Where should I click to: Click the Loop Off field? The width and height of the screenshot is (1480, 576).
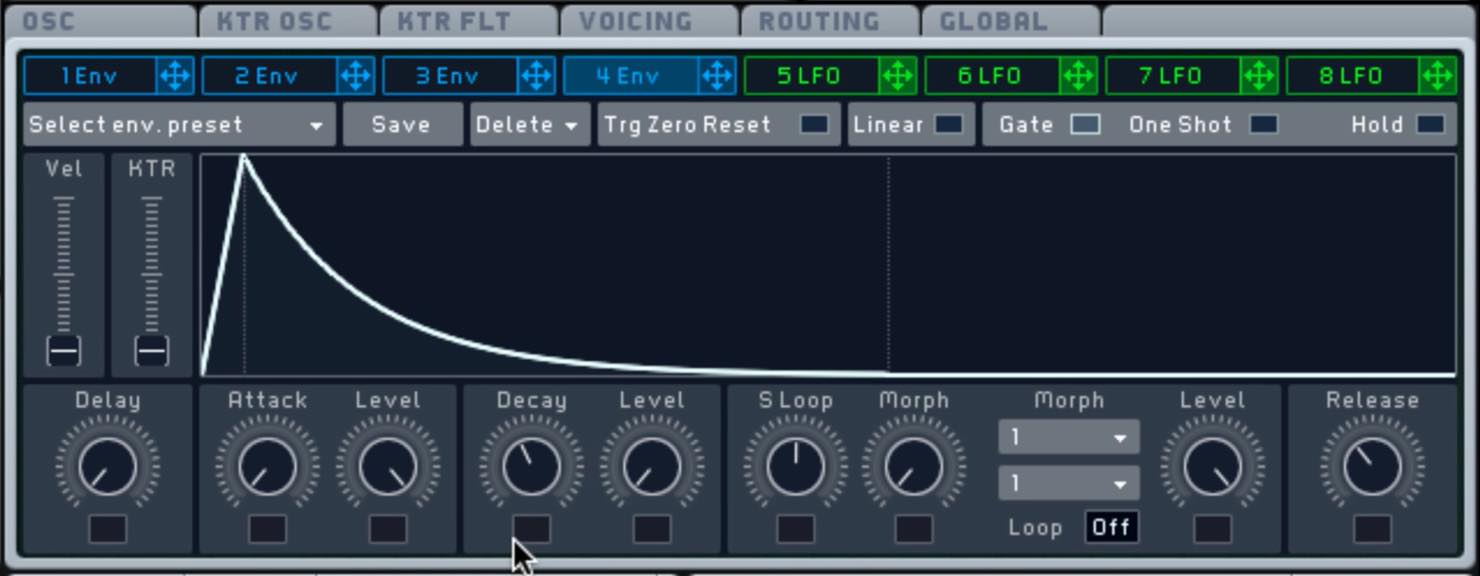[1112, 527]
